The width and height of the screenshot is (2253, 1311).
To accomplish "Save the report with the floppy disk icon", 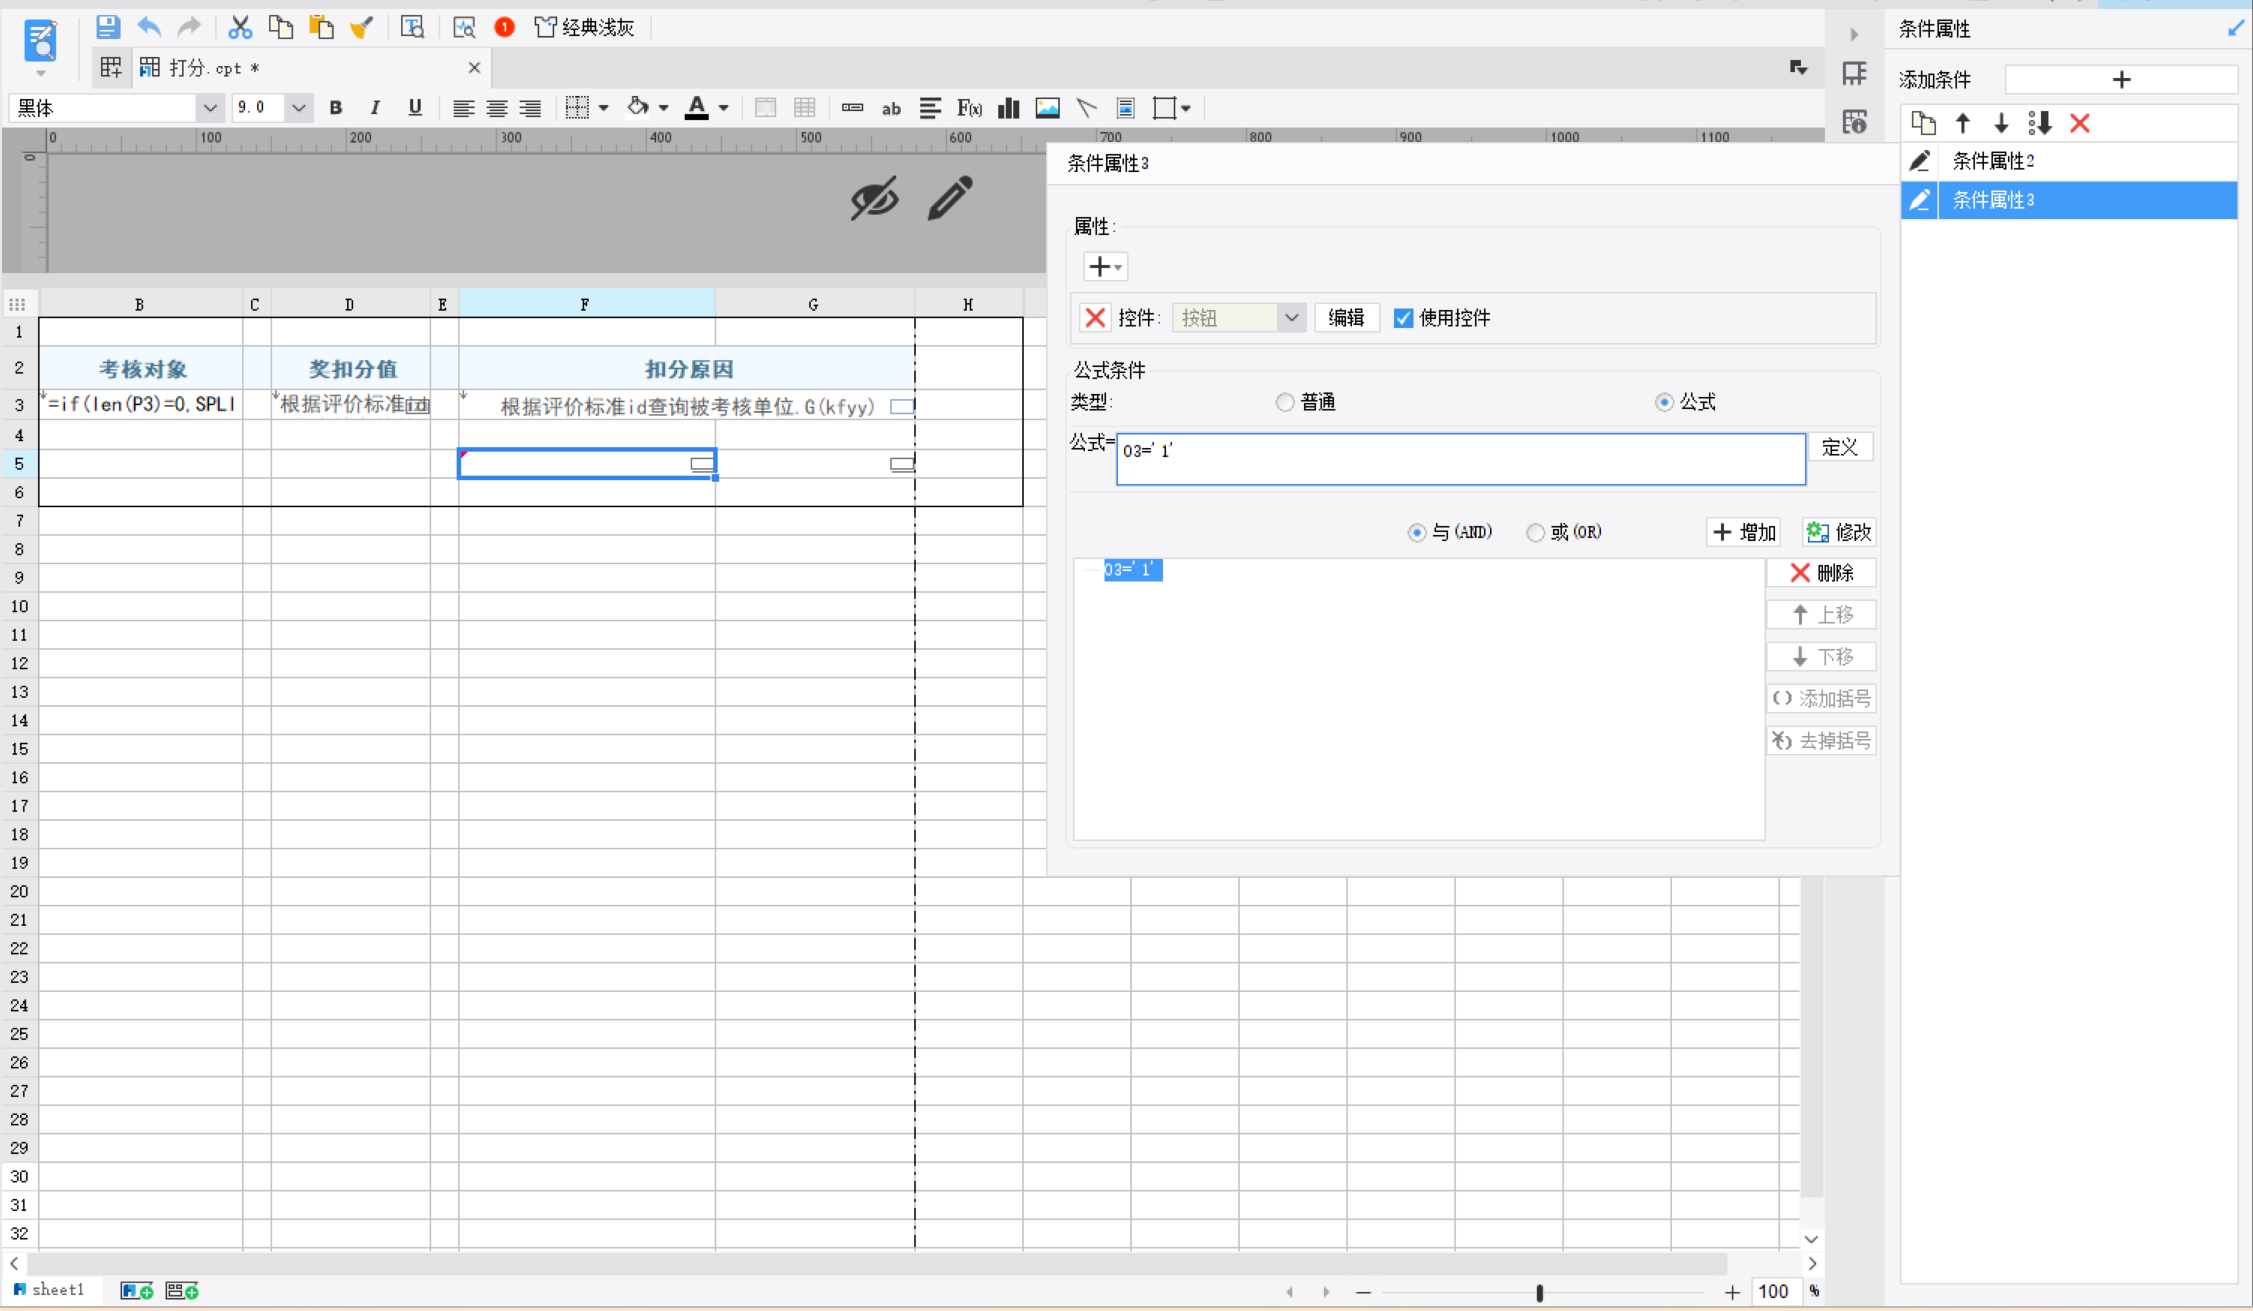I will pos(107,27).
